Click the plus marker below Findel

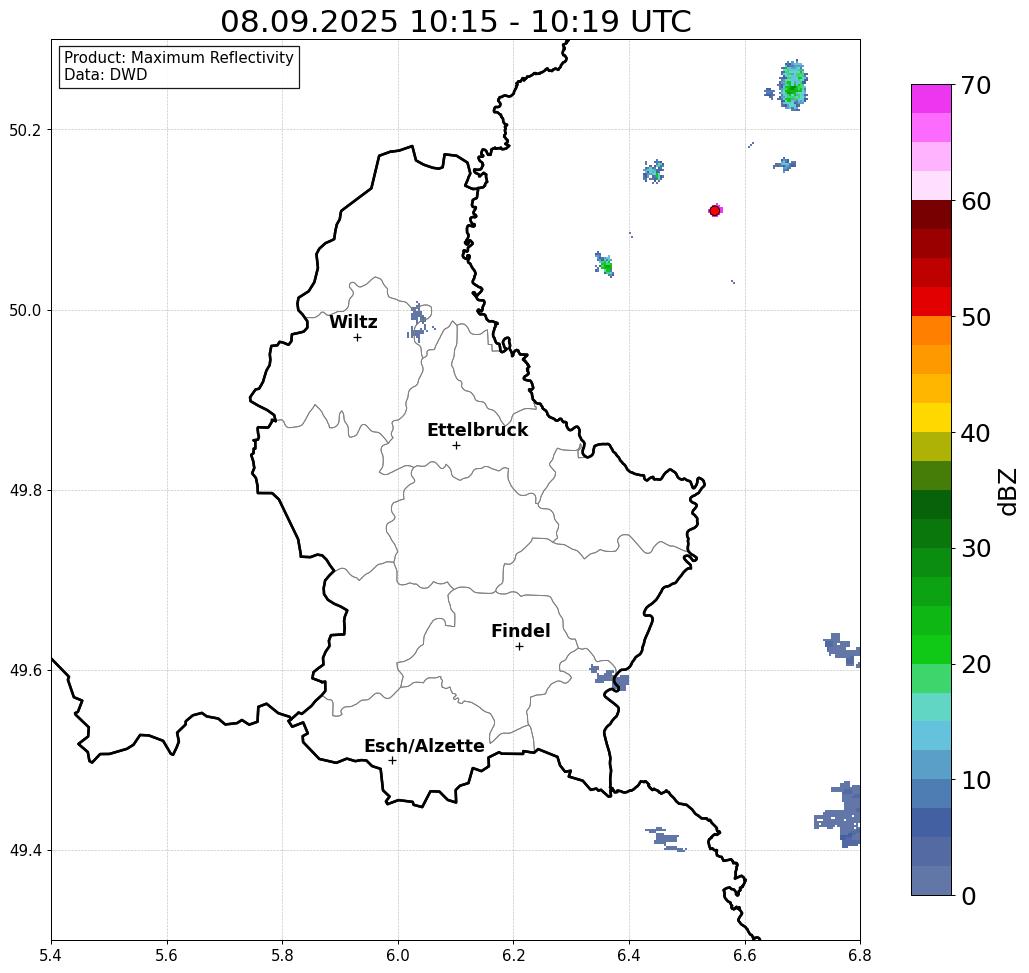coord(519,646)
